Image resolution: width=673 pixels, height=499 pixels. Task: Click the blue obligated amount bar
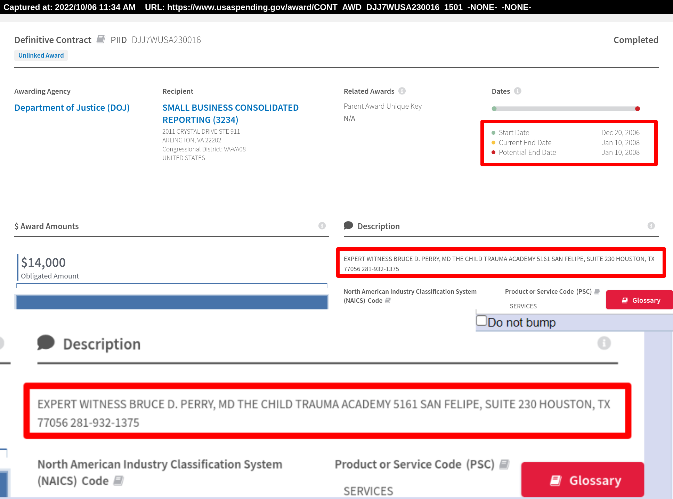coord(171,301)
